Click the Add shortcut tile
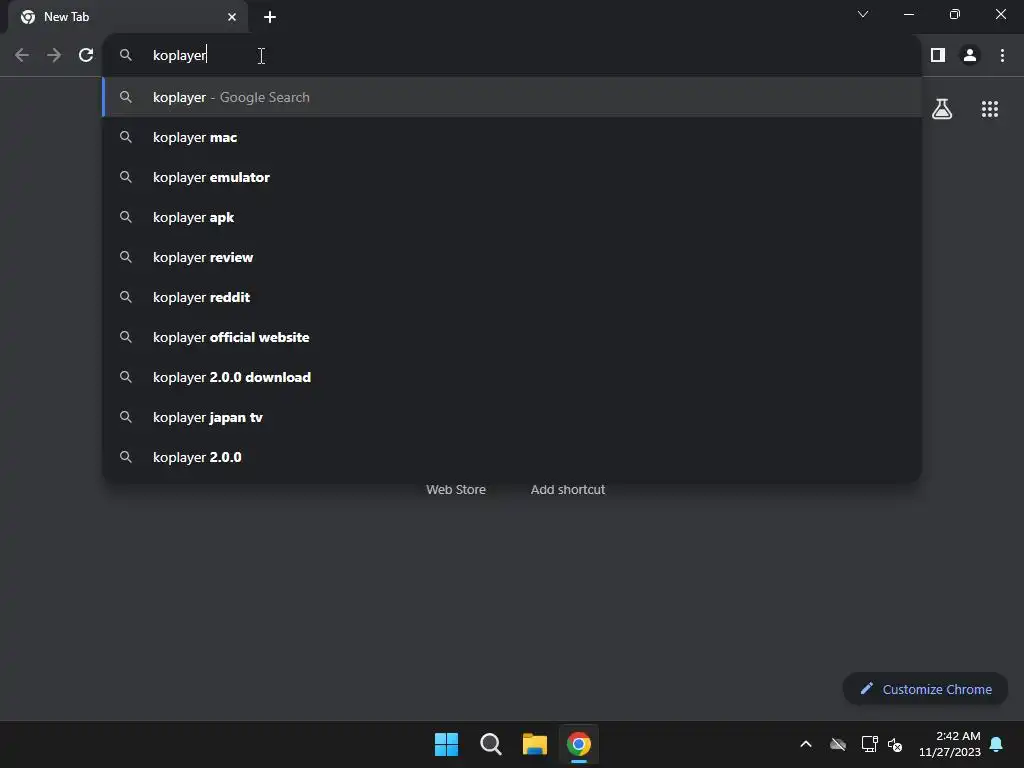 click(568, 490)
